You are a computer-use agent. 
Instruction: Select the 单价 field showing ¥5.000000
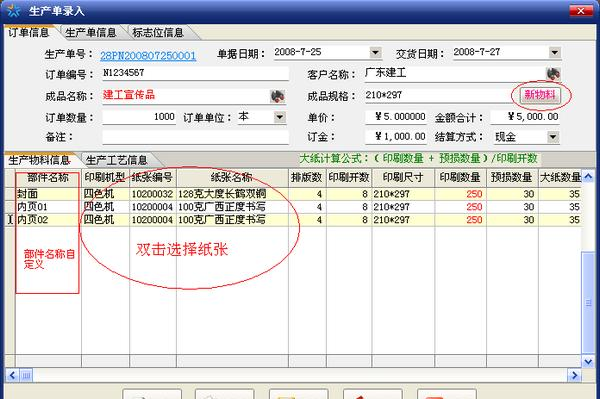(396, 117)
